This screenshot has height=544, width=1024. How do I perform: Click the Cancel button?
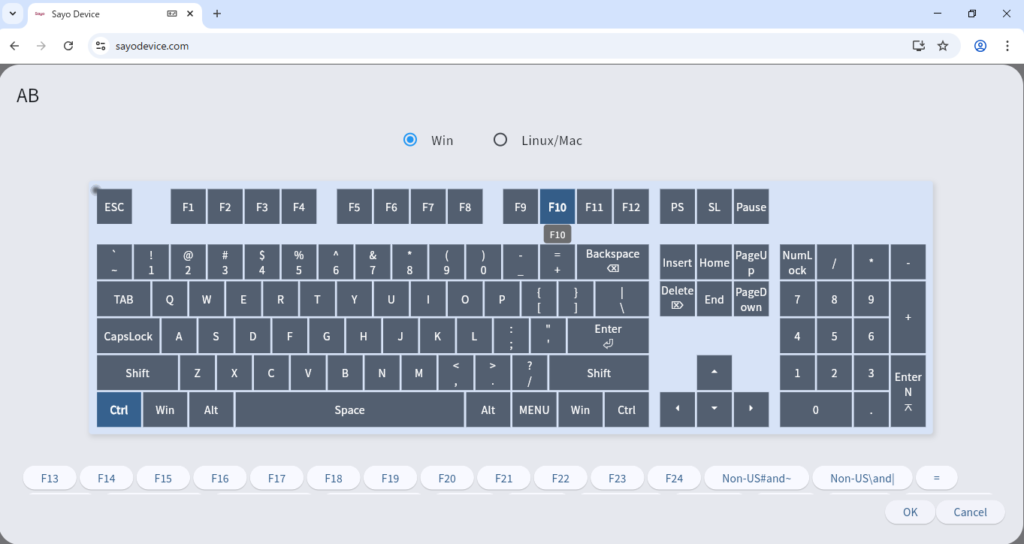pyautogui.click(x=970, y=512)
